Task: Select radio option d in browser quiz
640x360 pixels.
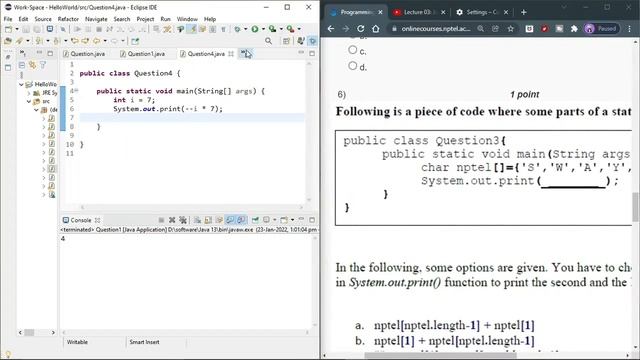Action: [353, 65]
